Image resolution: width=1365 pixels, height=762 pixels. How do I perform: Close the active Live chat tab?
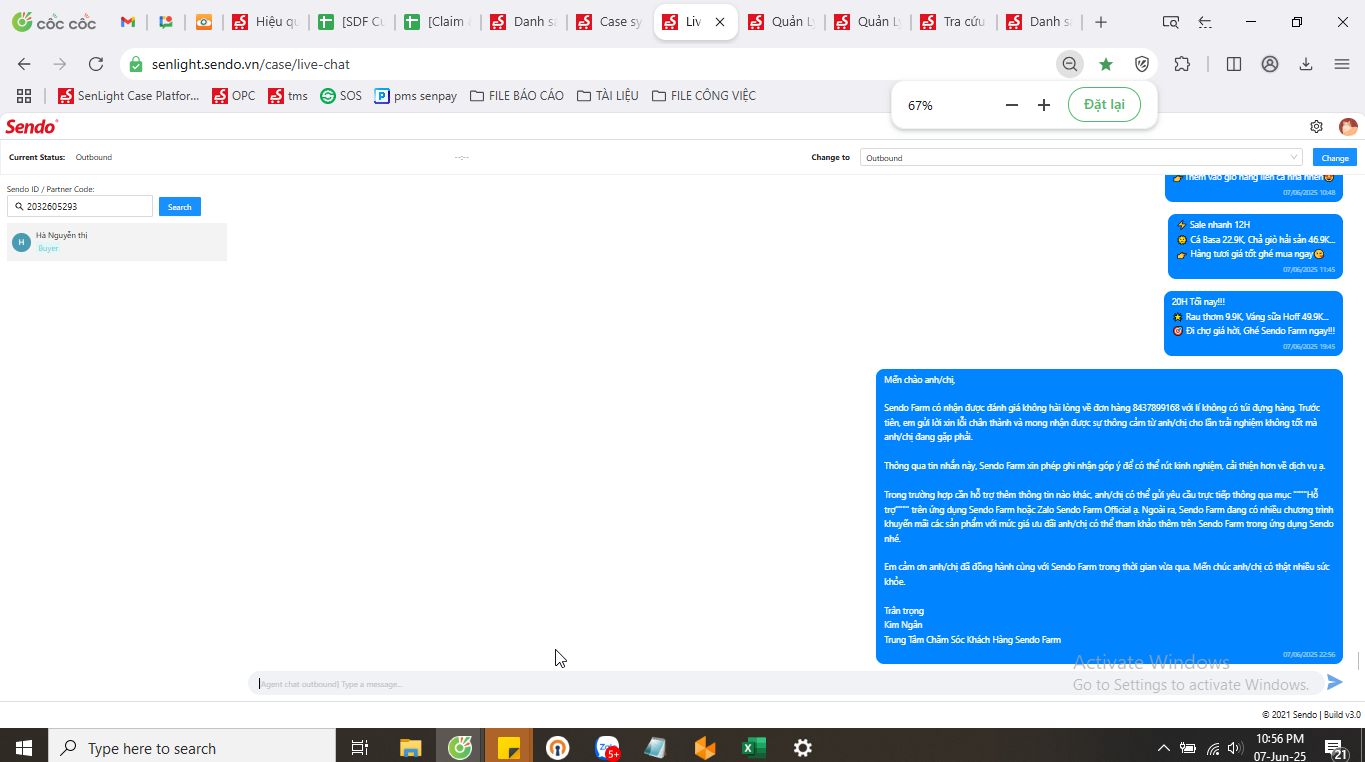tap(720, 22)
